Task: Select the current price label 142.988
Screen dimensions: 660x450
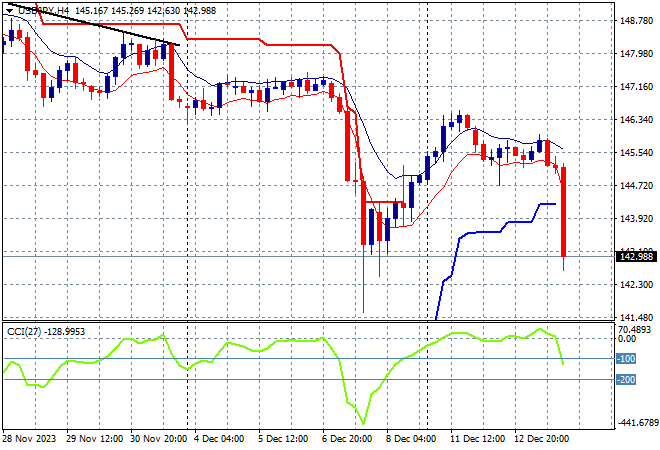Action: (636, 256)
